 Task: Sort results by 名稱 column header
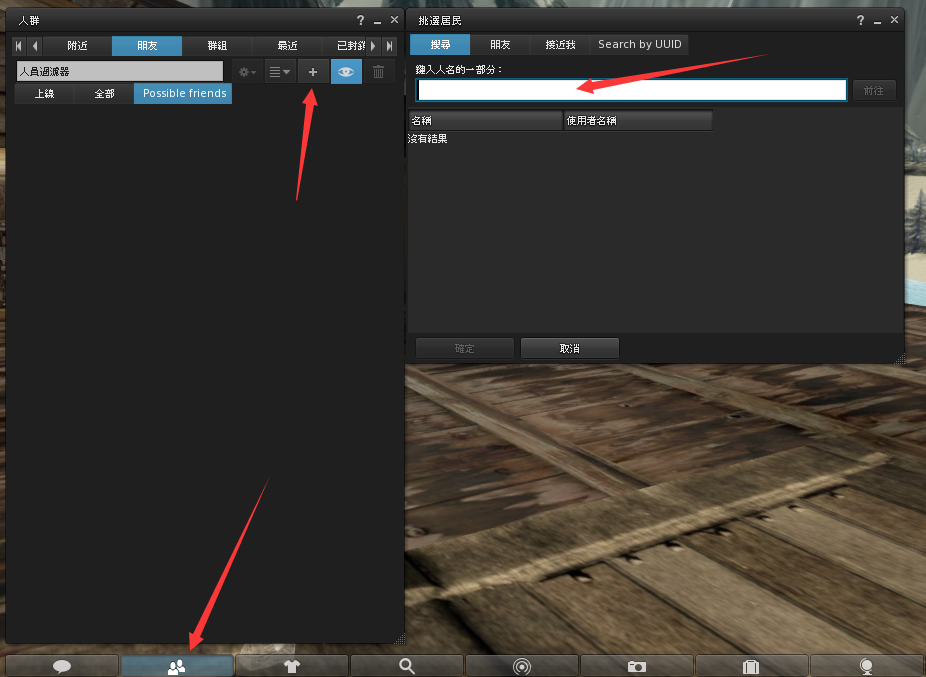pos(485,121)
